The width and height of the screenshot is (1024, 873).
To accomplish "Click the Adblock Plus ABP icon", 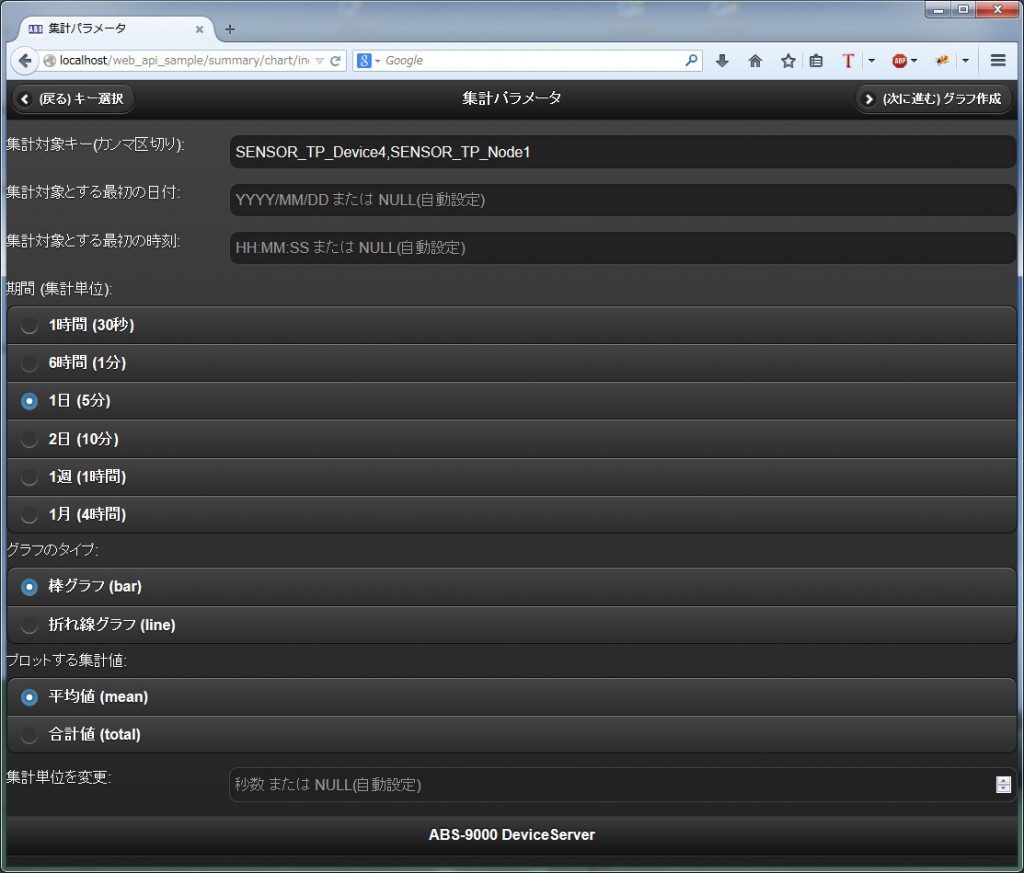I will 899,61.
